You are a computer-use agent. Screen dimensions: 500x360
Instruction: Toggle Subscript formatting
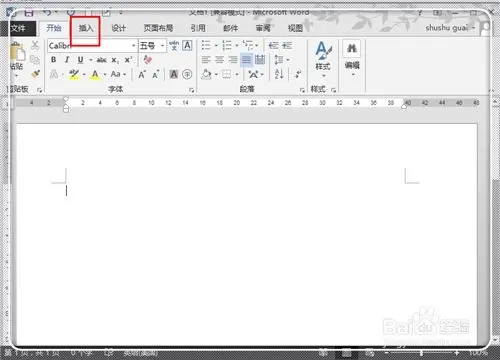(114, 60)
